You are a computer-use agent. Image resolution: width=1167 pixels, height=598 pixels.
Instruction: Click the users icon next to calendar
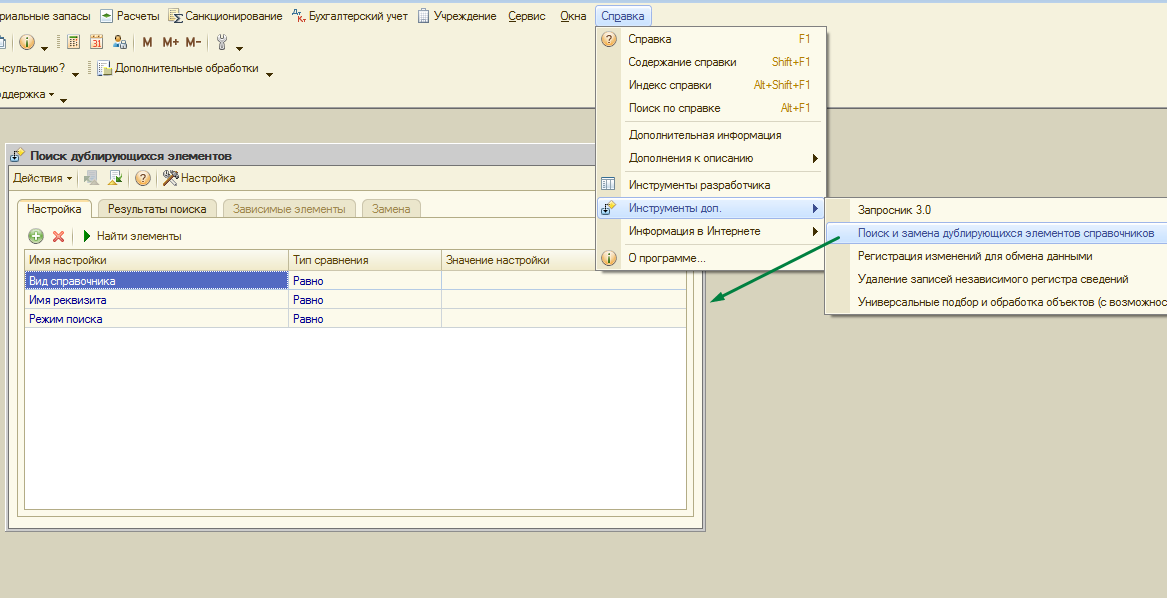[120, 42]
